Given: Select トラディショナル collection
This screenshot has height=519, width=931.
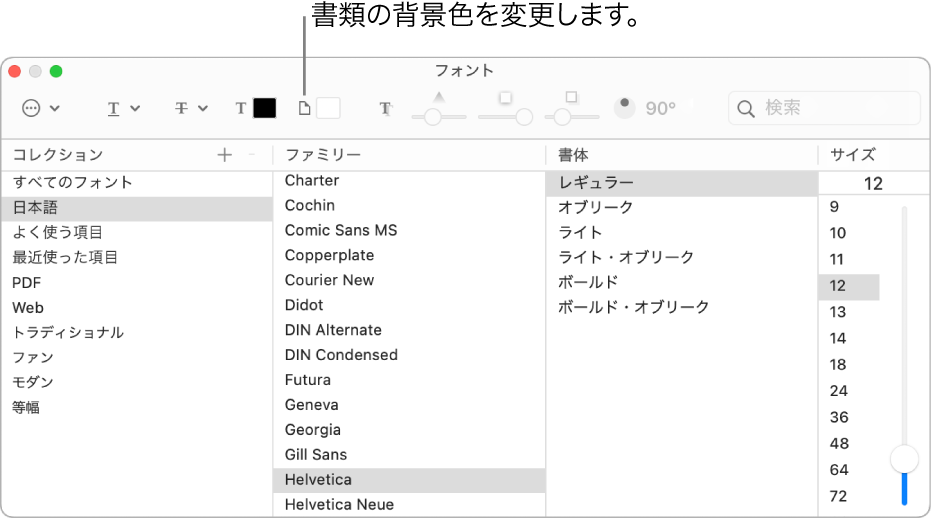Looking at the screenshot, I should [137, 333].
